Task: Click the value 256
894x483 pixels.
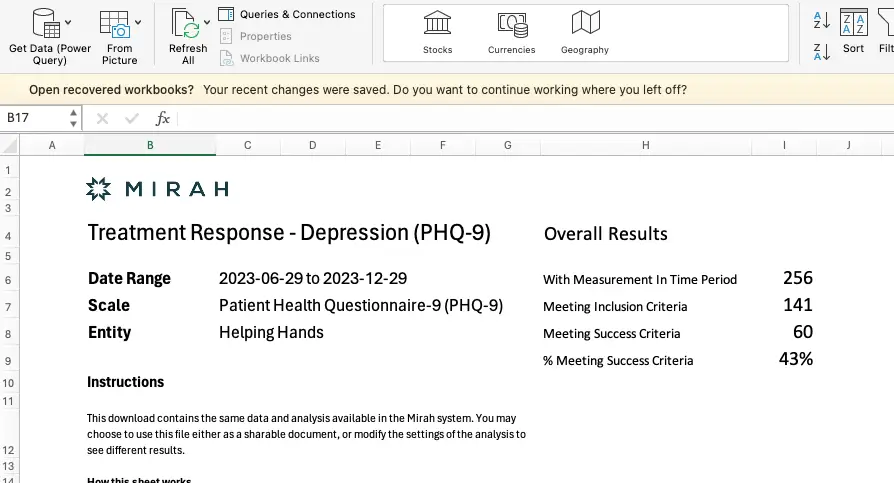Action: (798, 278)
